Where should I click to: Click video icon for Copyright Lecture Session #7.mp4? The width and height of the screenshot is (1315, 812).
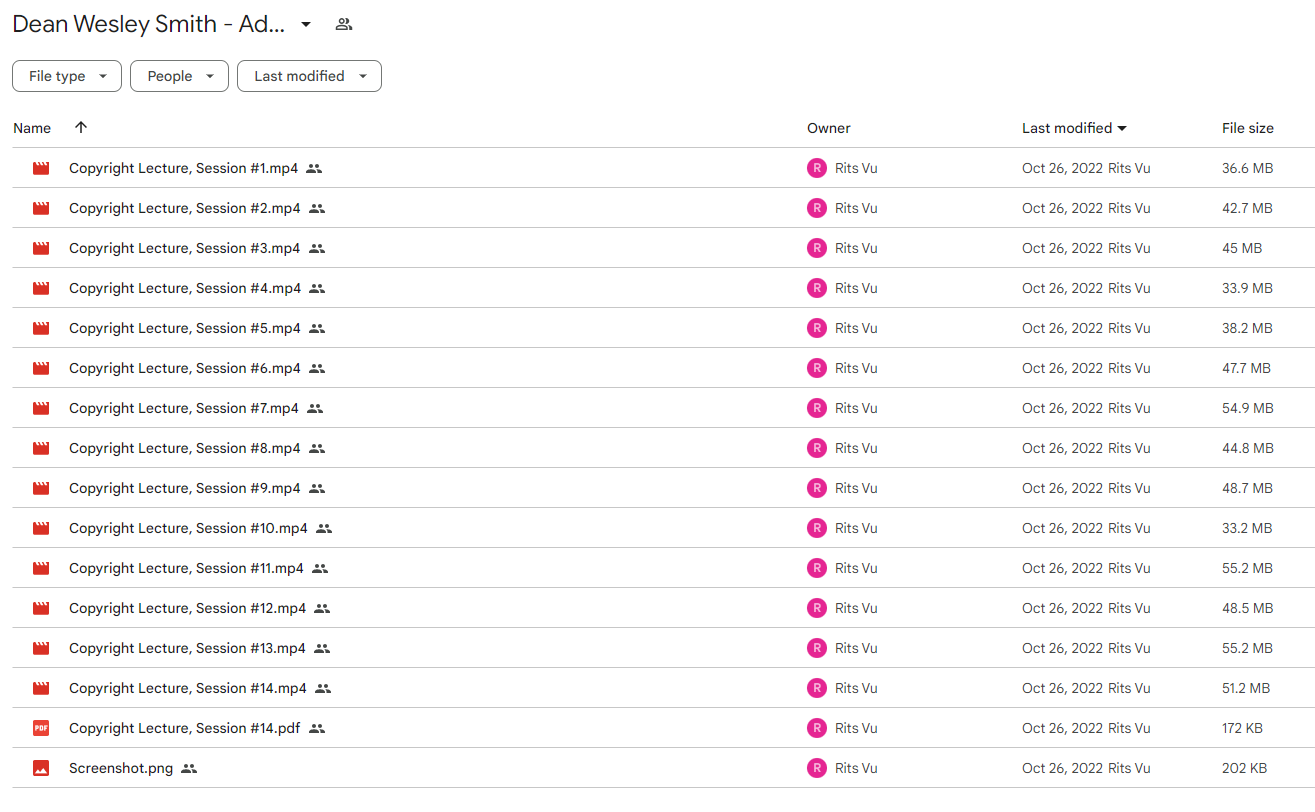tap(41, 408)
